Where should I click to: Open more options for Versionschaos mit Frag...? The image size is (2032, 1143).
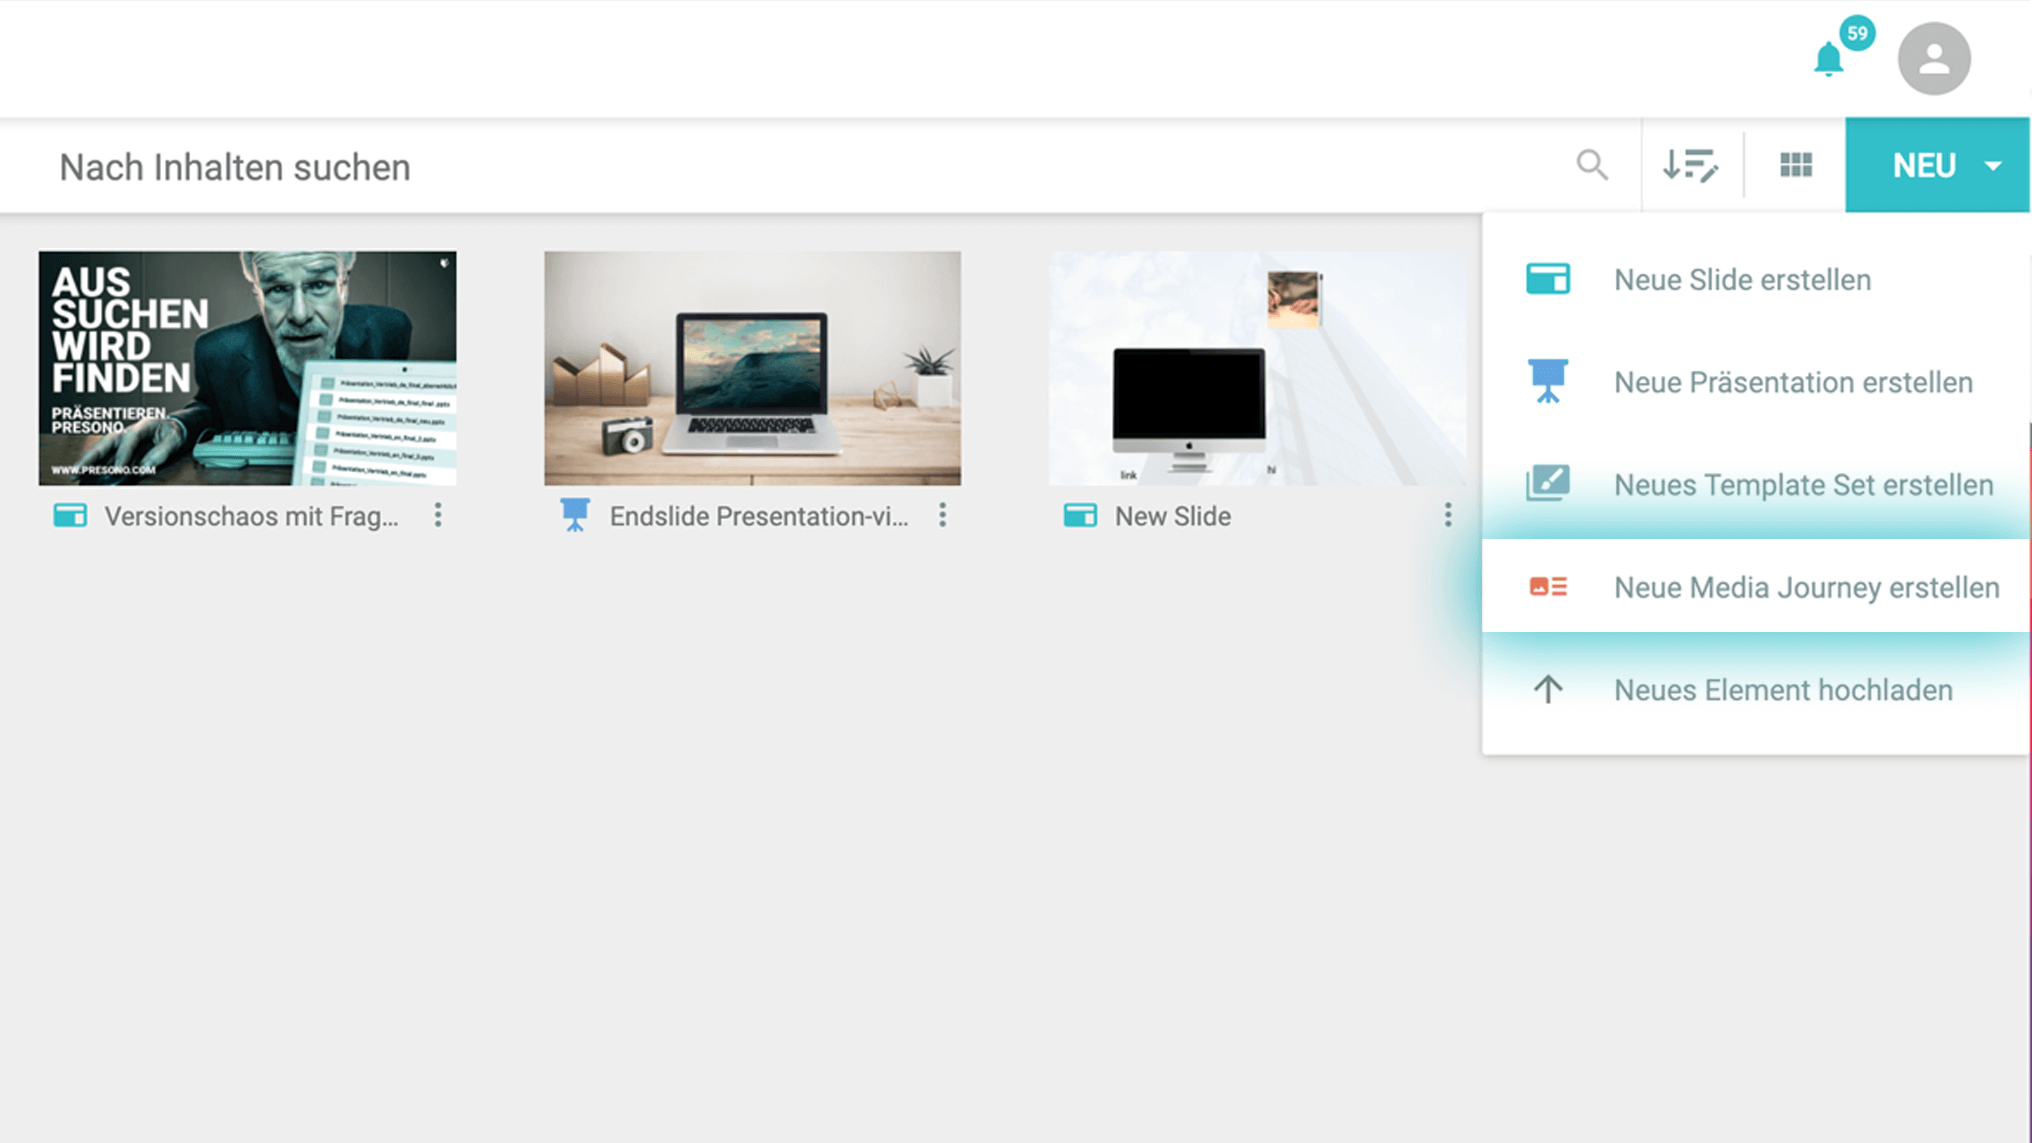pos(438,515)
